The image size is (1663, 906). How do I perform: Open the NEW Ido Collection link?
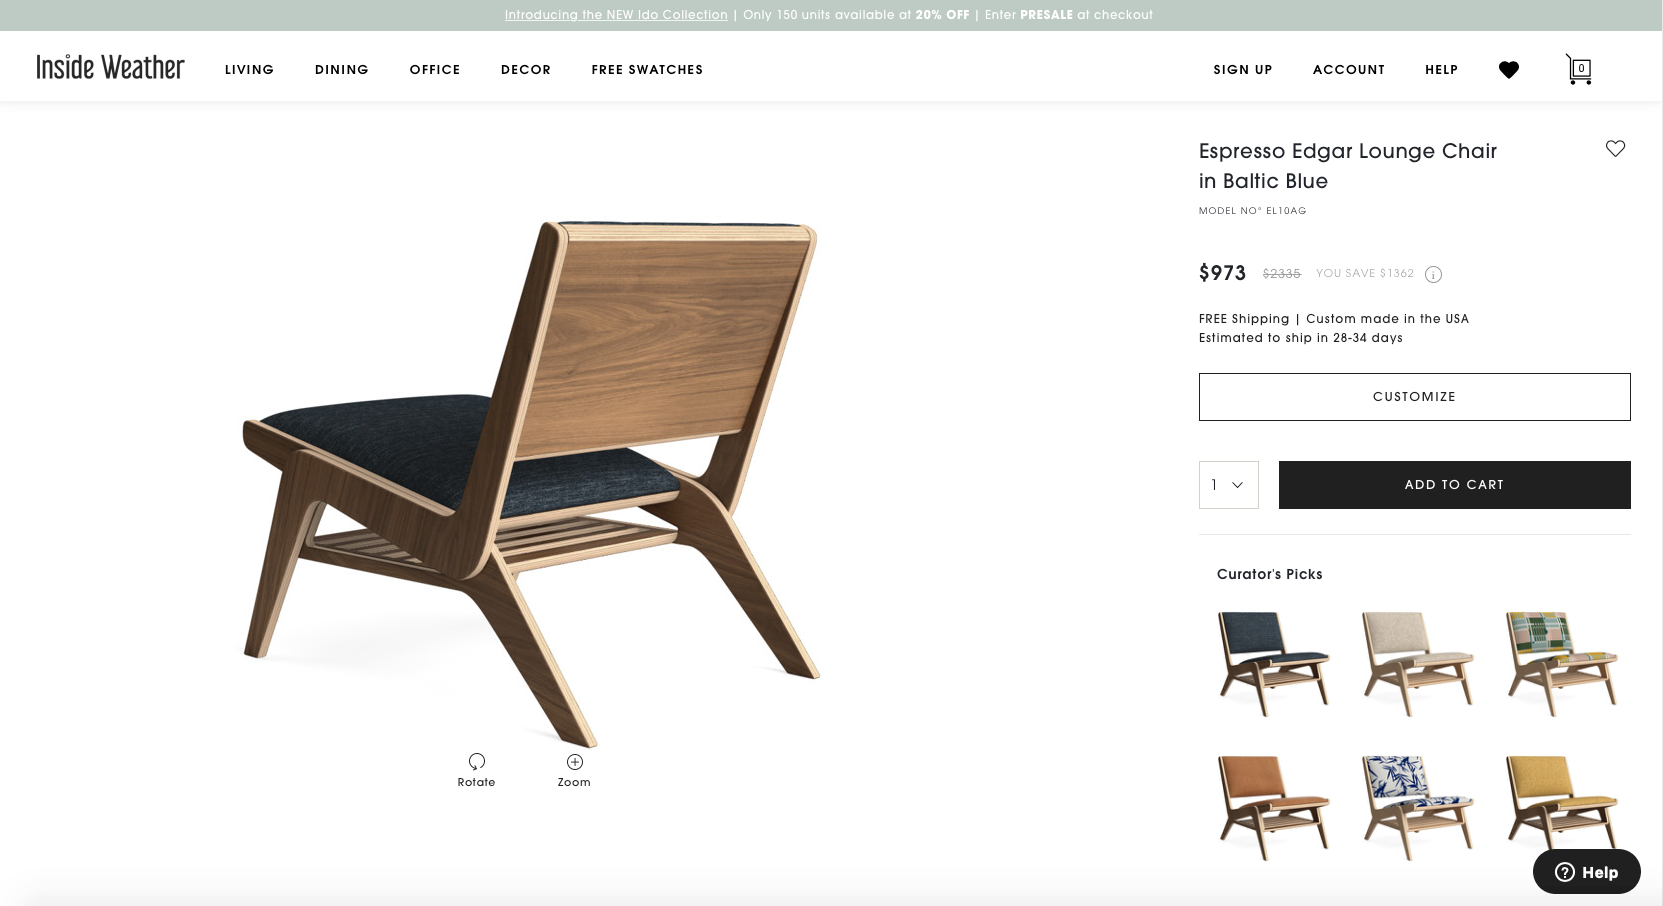pyautogui.click(x=616, y=15)
